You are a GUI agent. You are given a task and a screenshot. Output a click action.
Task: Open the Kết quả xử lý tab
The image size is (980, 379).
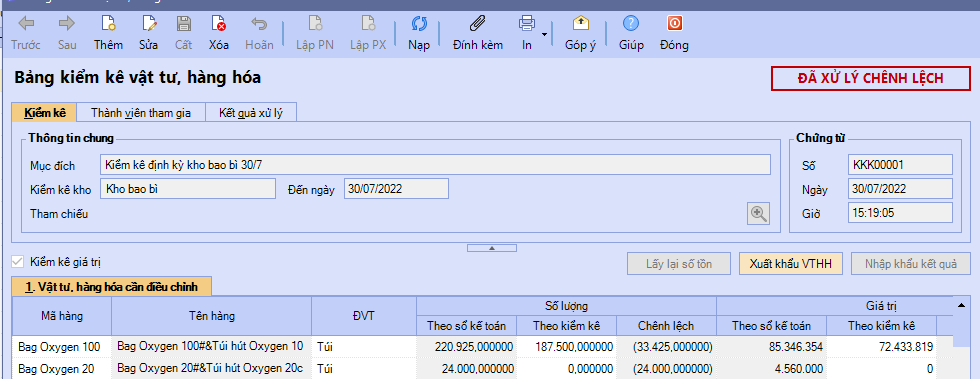point(251,113)
